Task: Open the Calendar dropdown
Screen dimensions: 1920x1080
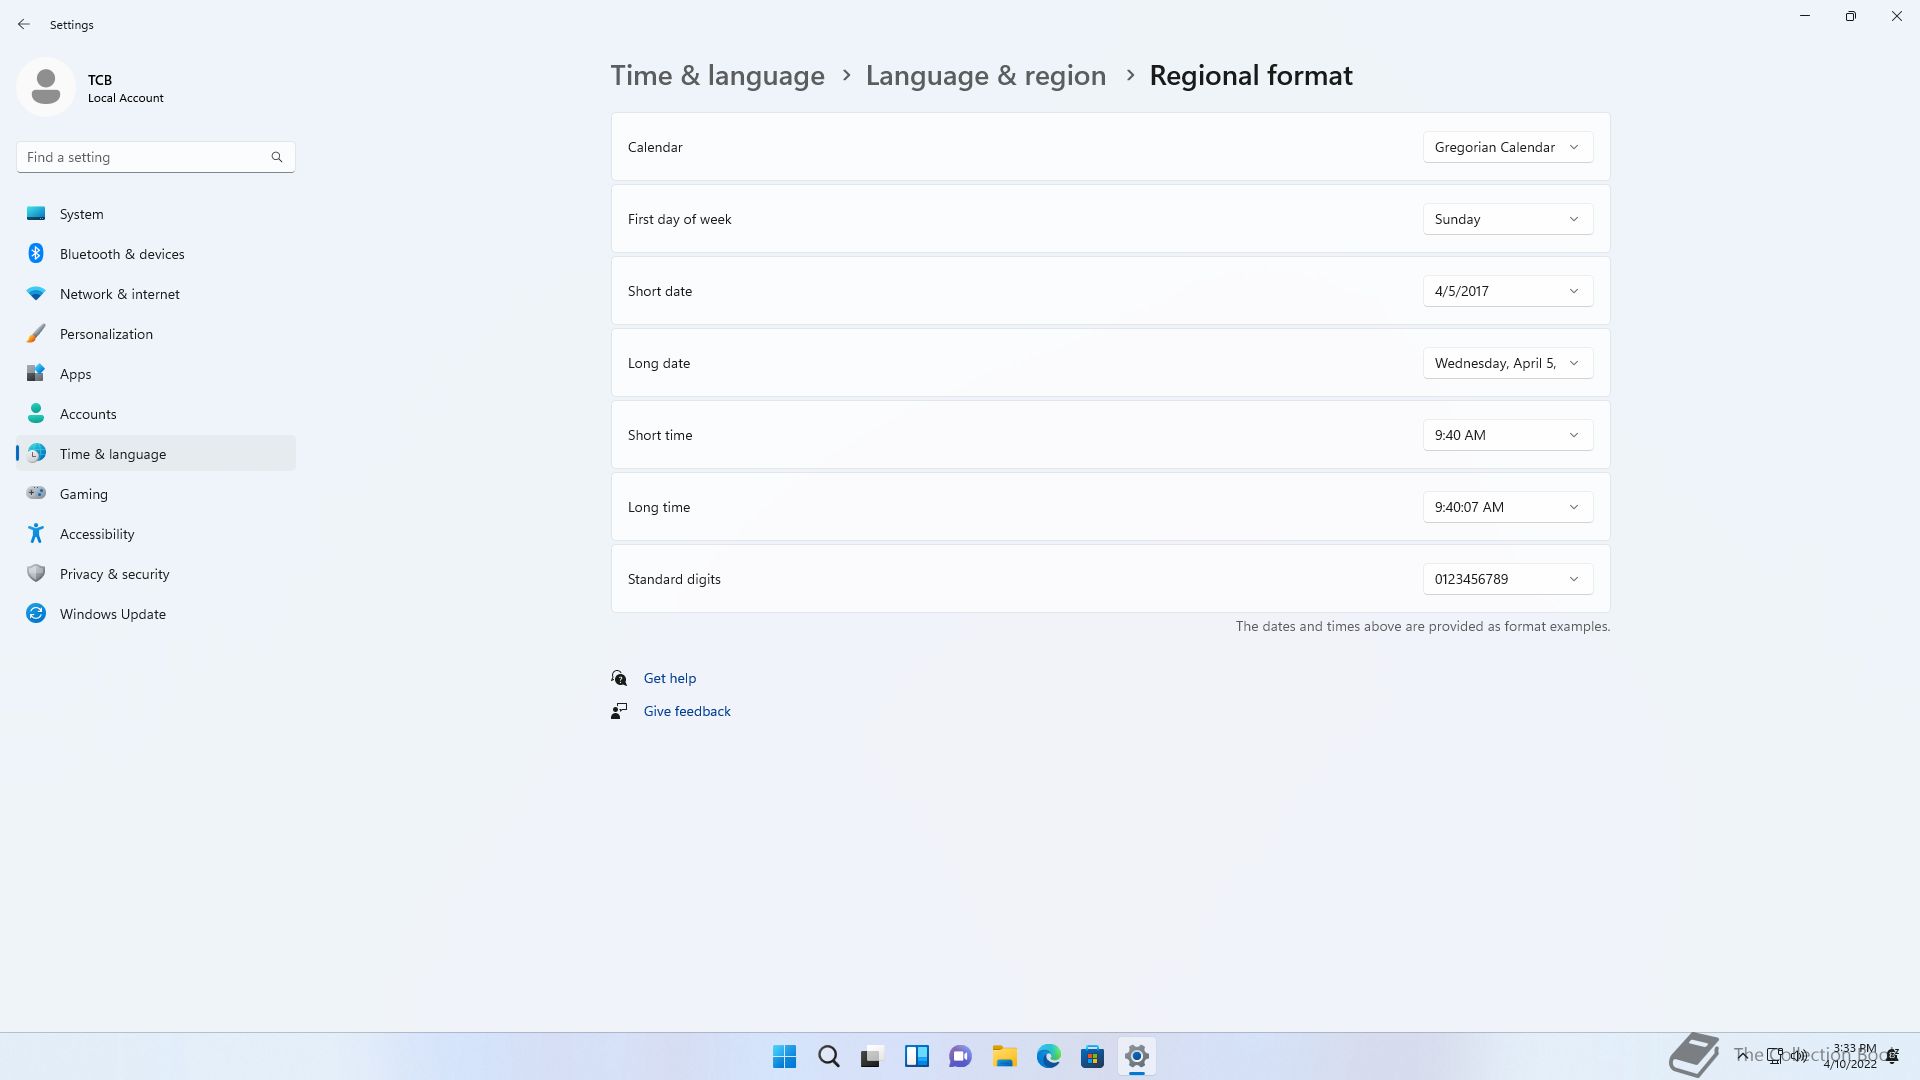Action: 1508,147
